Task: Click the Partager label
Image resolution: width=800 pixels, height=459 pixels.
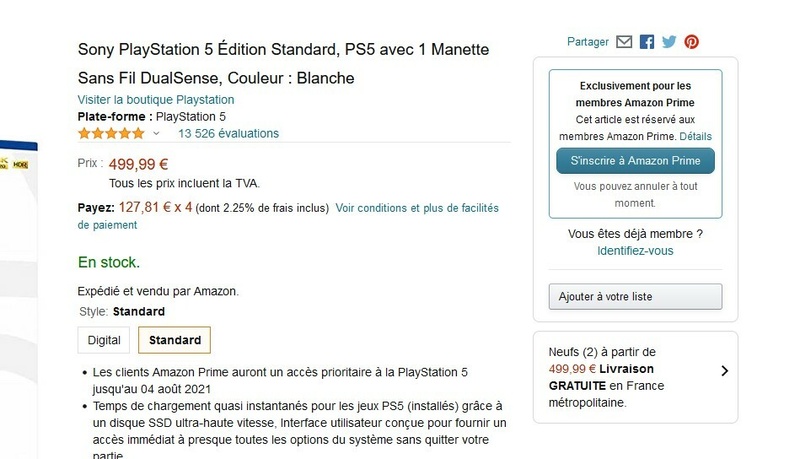Action: tap(587, 42)
